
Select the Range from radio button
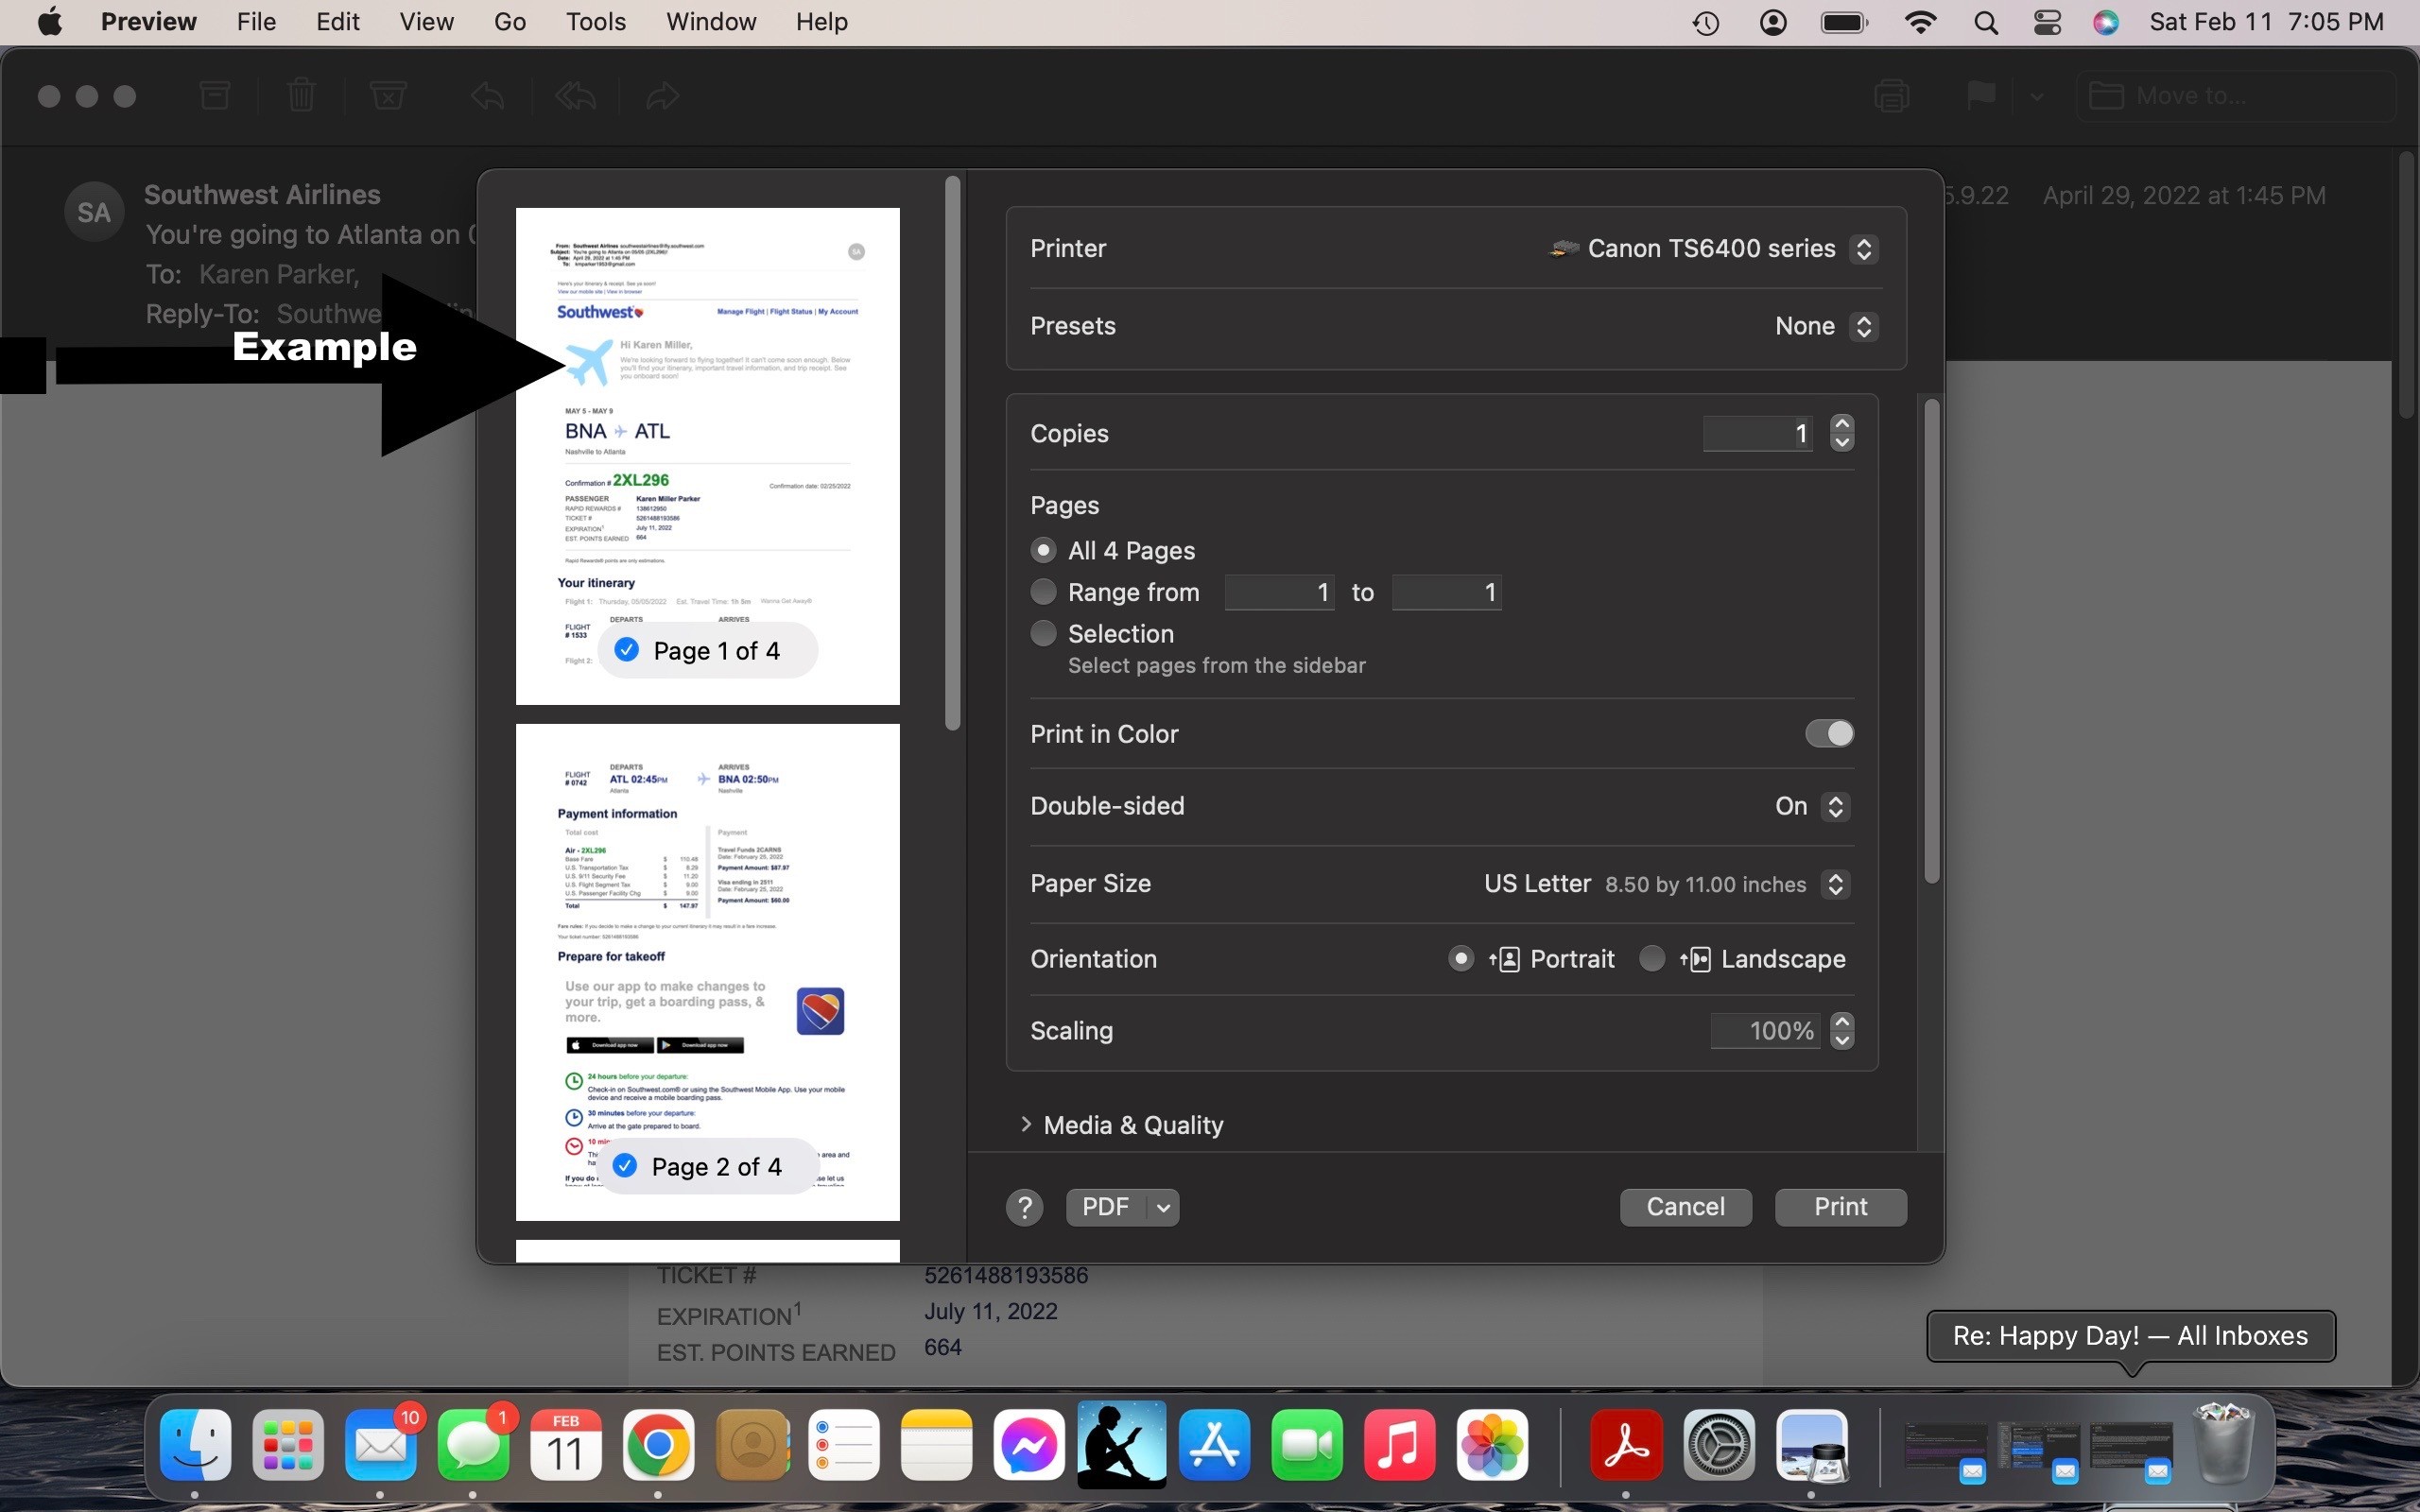[1043, 592]
